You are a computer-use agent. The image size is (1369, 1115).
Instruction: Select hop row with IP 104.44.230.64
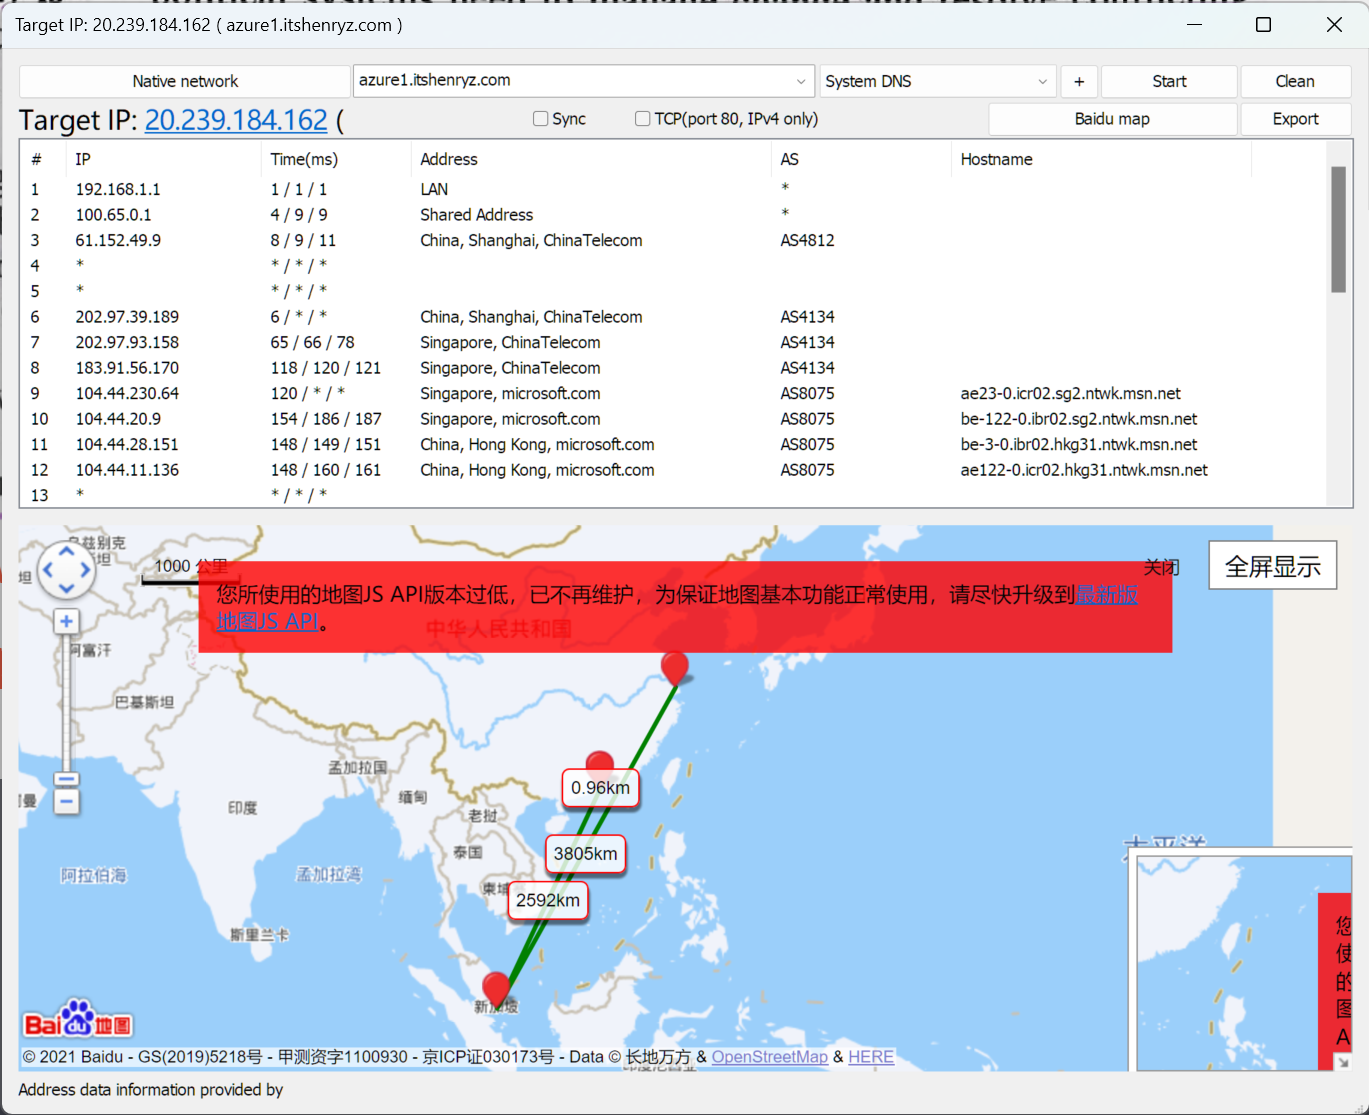coord(672,393)
